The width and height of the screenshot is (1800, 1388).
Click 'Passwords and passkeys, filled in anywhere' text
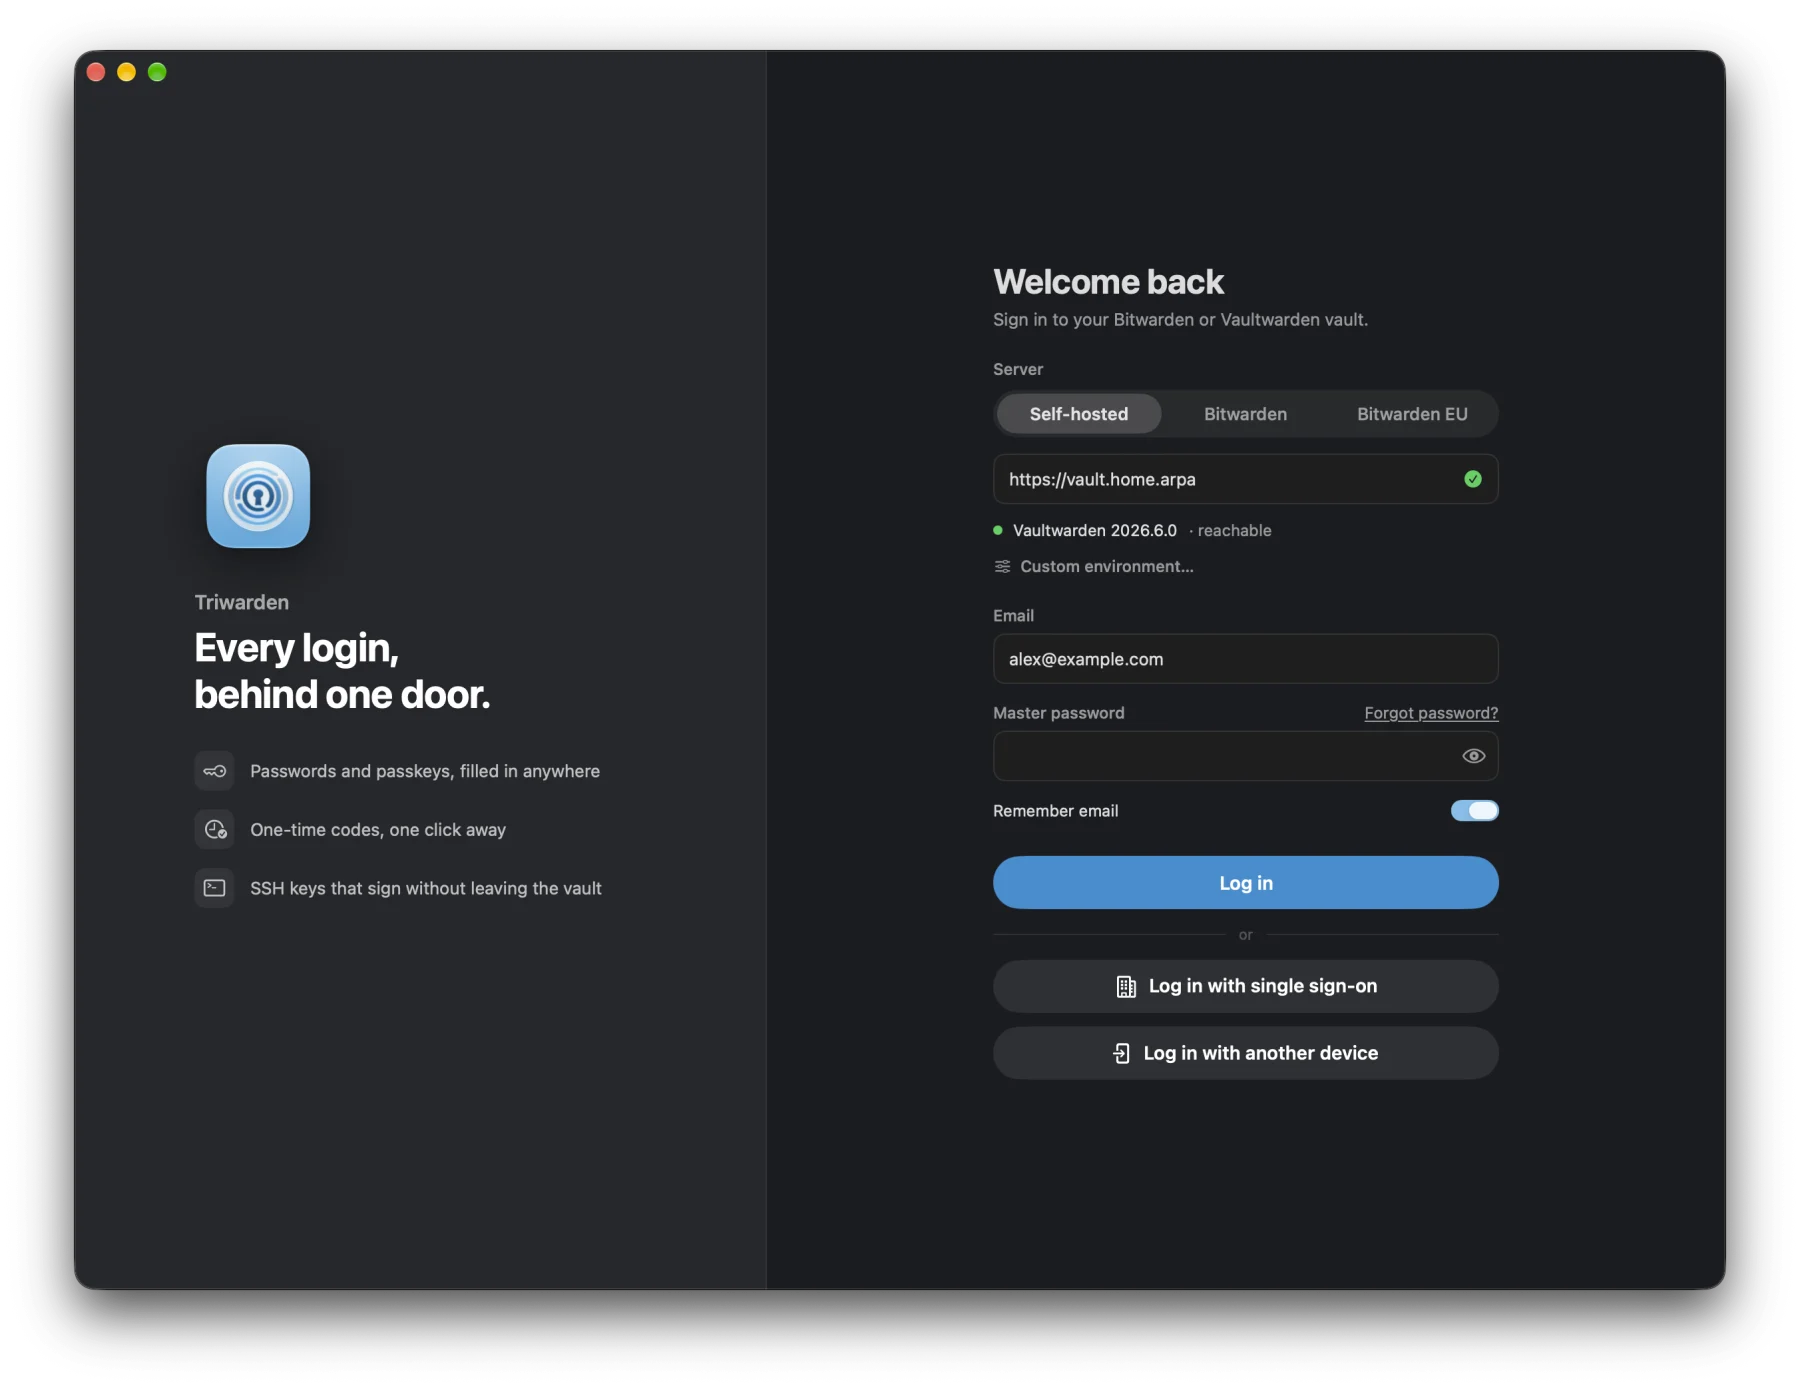(x=425, y=771)
